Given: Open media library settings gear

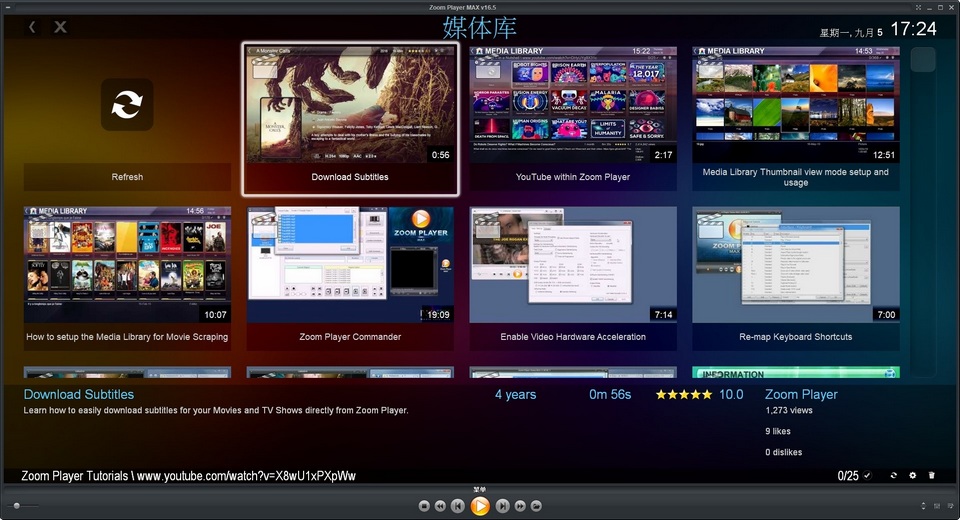Looking at the screenshot, I should point(912,476).
